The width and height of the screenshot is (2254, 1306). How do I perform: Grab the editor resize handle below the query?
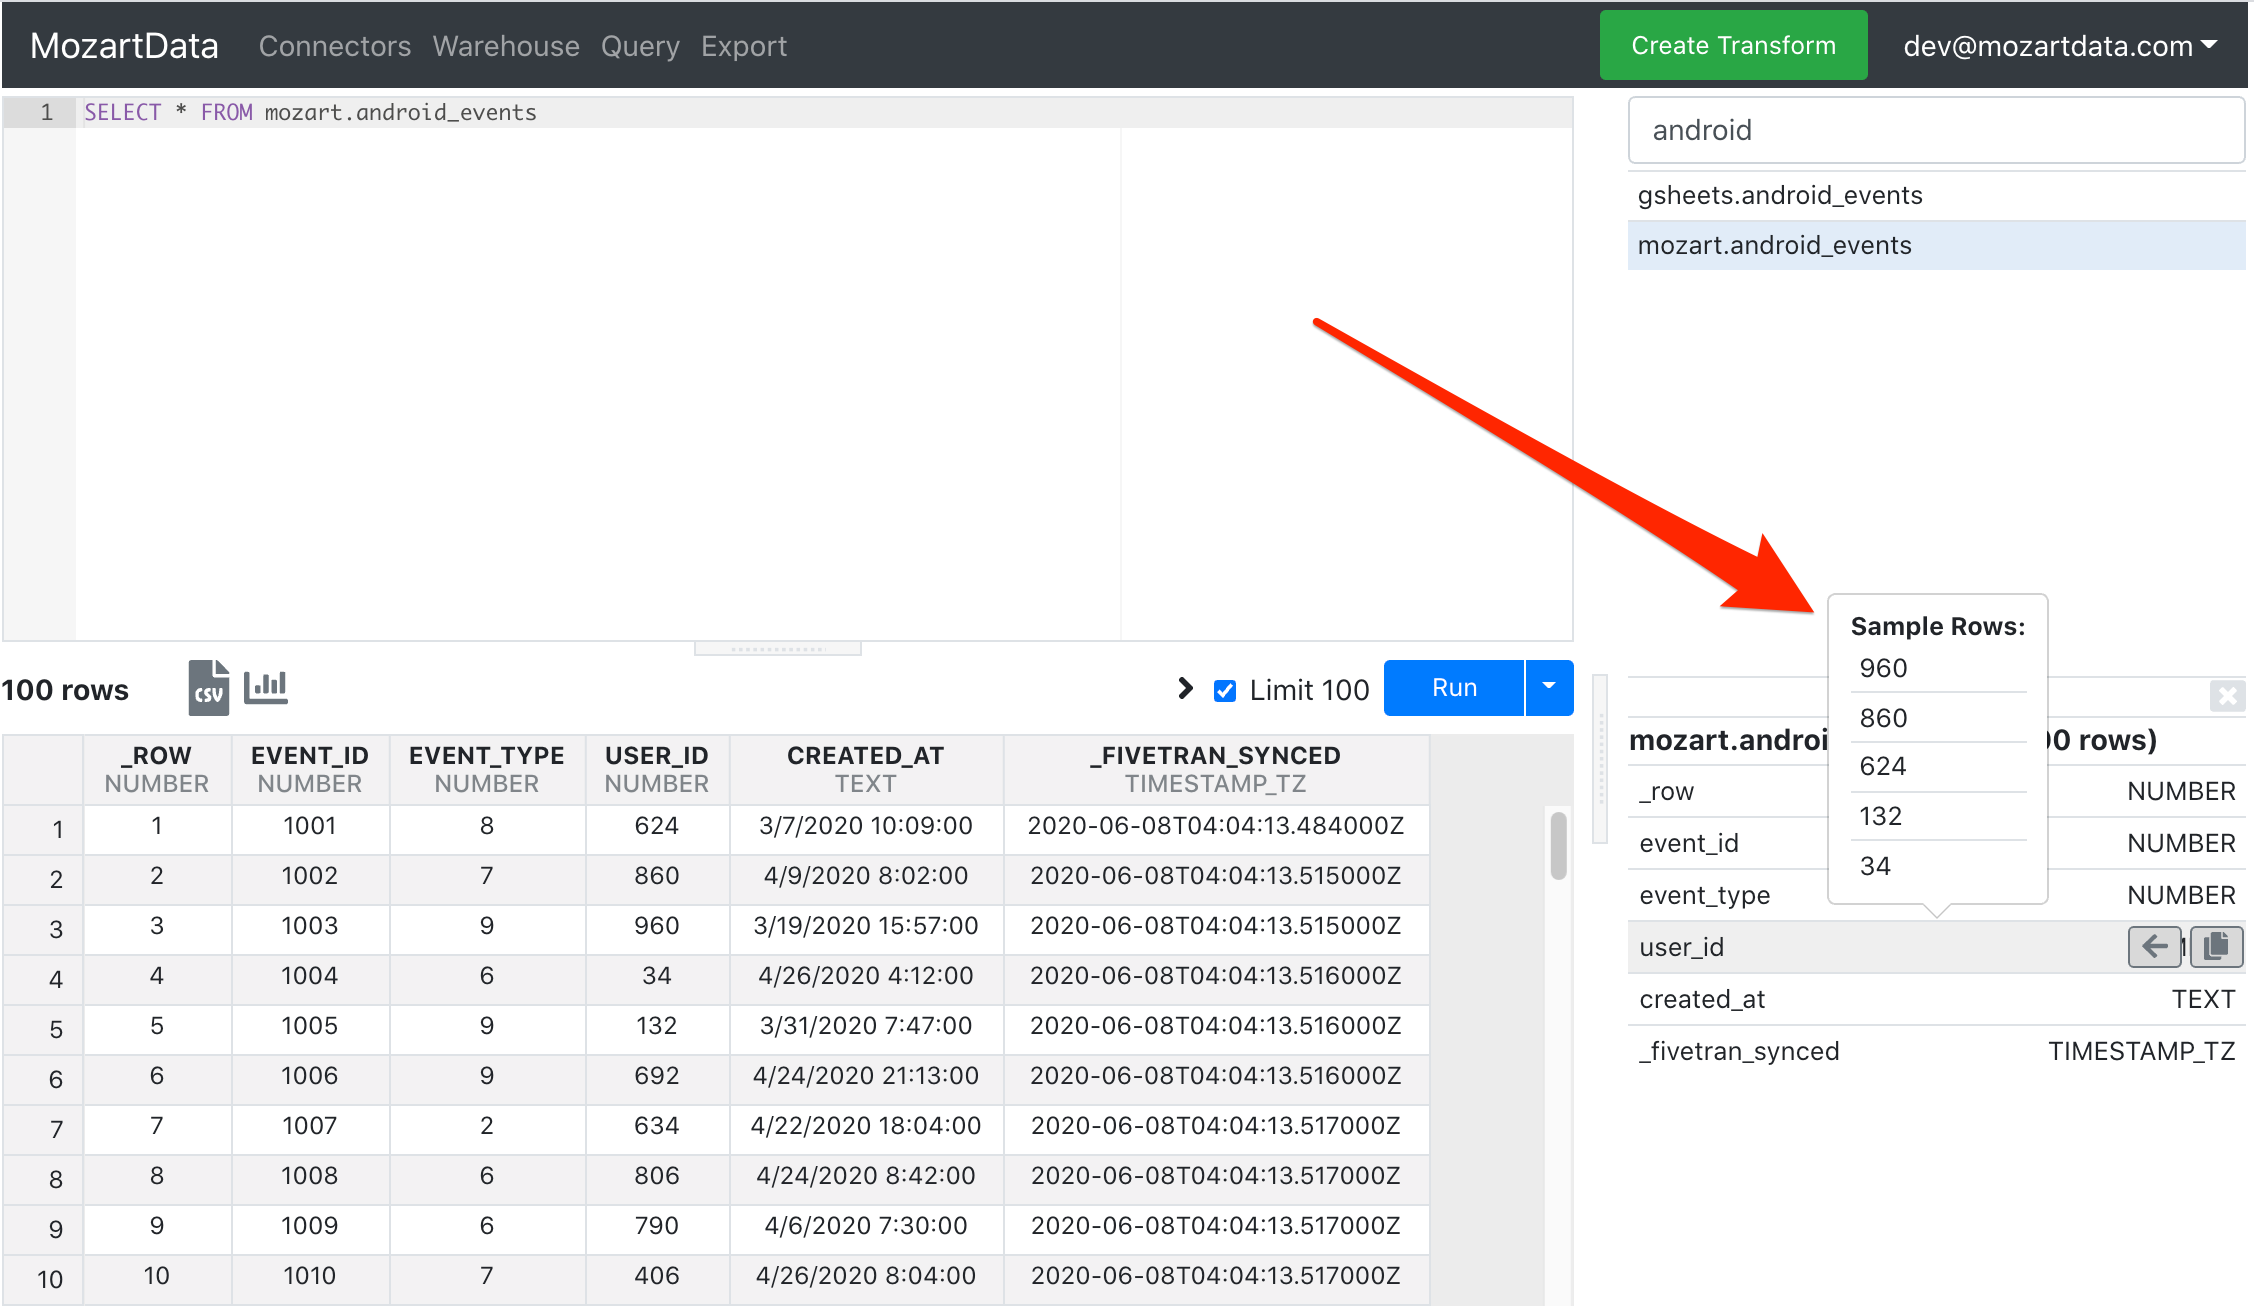coord(778,649)
